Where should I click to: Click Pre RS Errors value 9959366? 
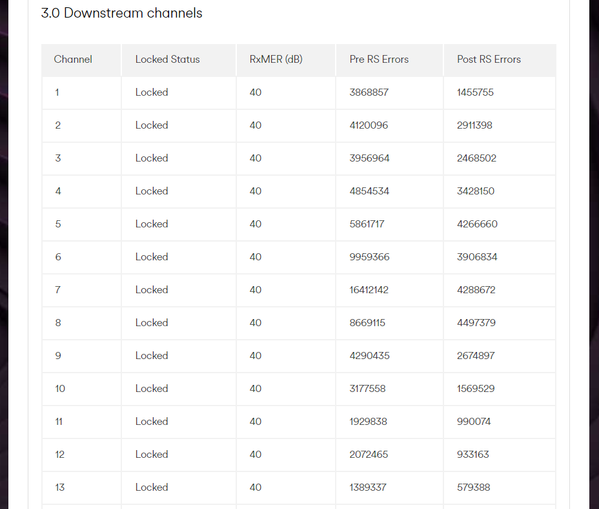coord(369,256)
